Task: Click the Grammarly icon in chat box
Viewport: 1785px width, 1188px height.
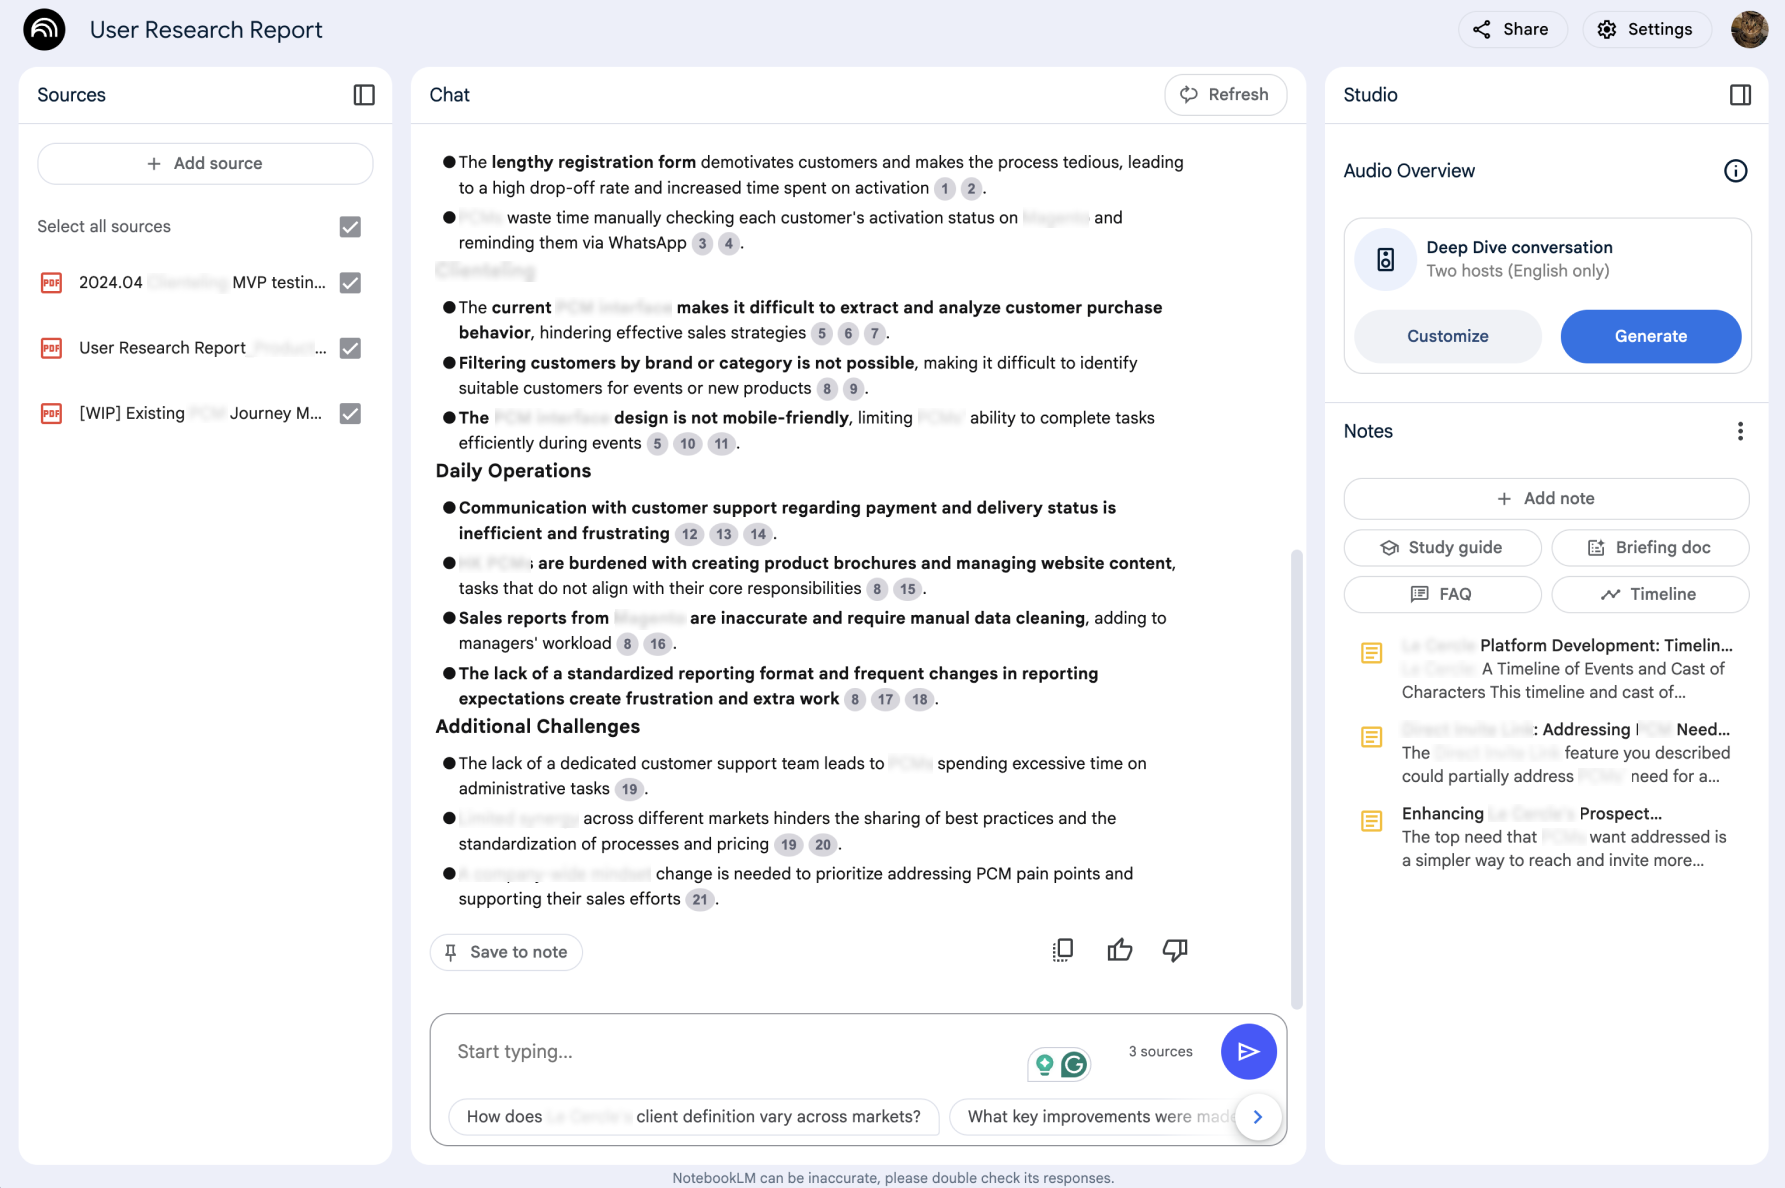Action: pyautogui.click(x=1074, y=1065)
